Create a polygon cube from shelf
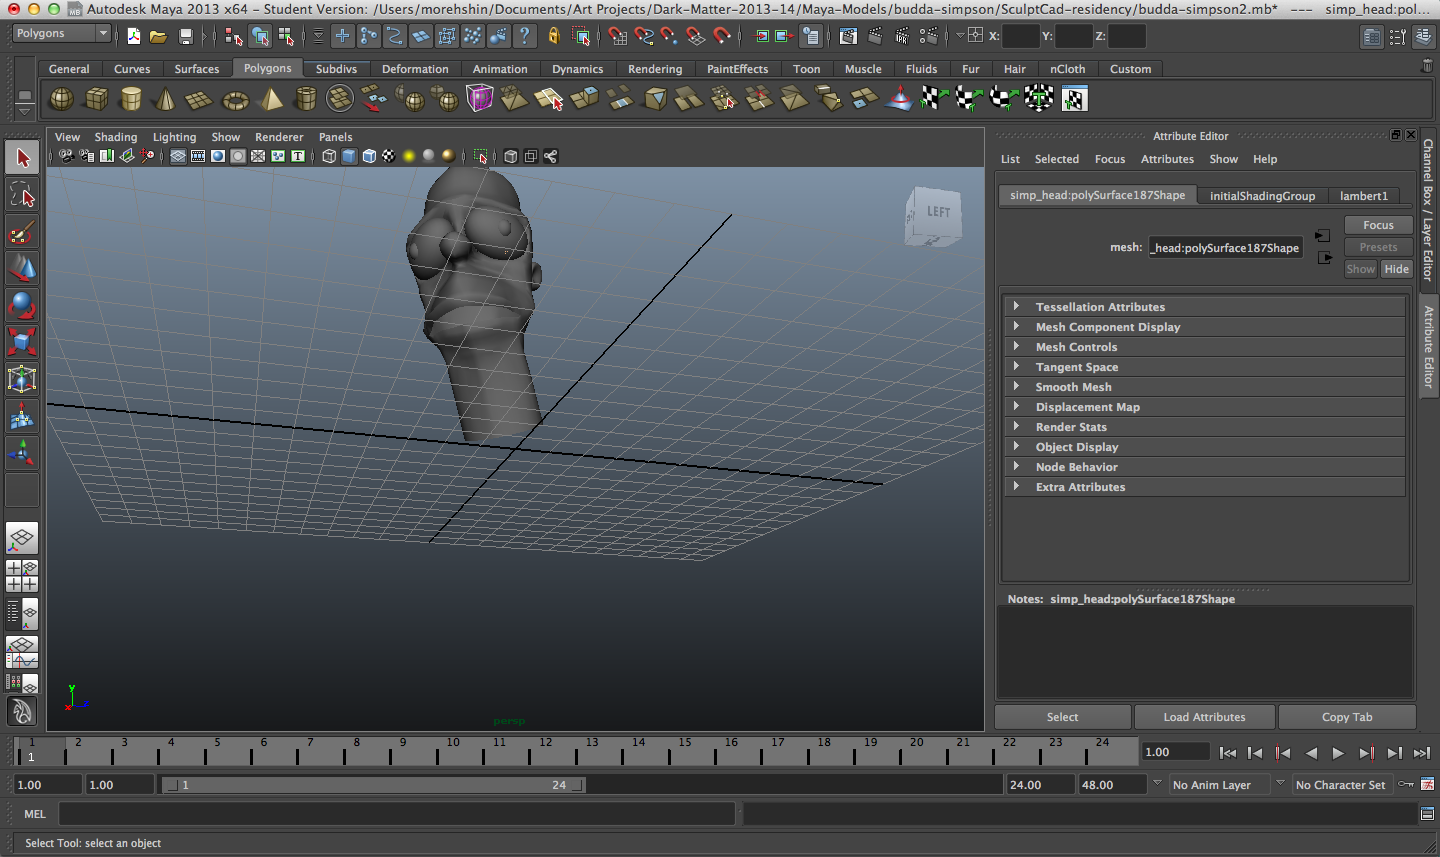This screenshot has height=857, width=1440. pos(96,99)
